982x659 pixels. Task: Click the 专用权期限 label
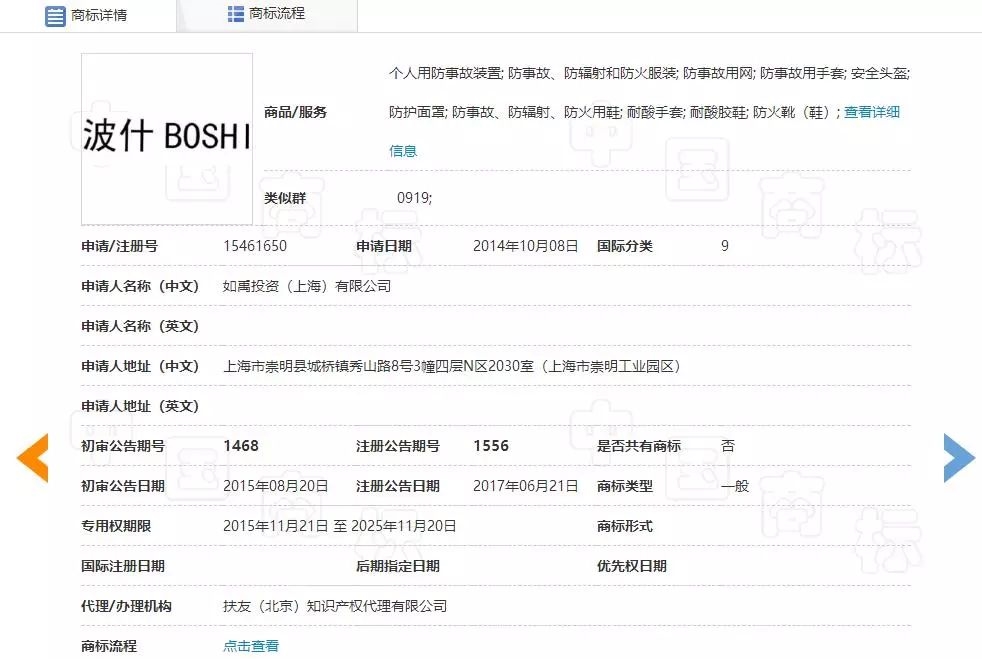tap(116, 526)
